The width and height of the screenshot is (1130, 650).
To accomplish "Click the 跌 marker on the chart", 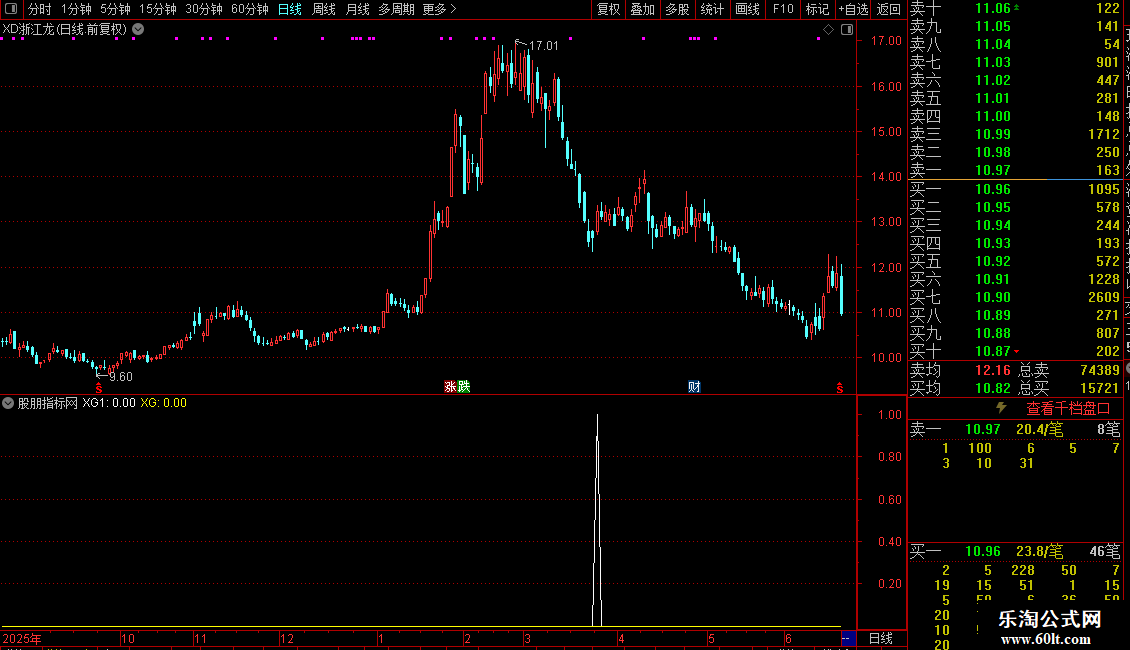I will click(463, 387).
